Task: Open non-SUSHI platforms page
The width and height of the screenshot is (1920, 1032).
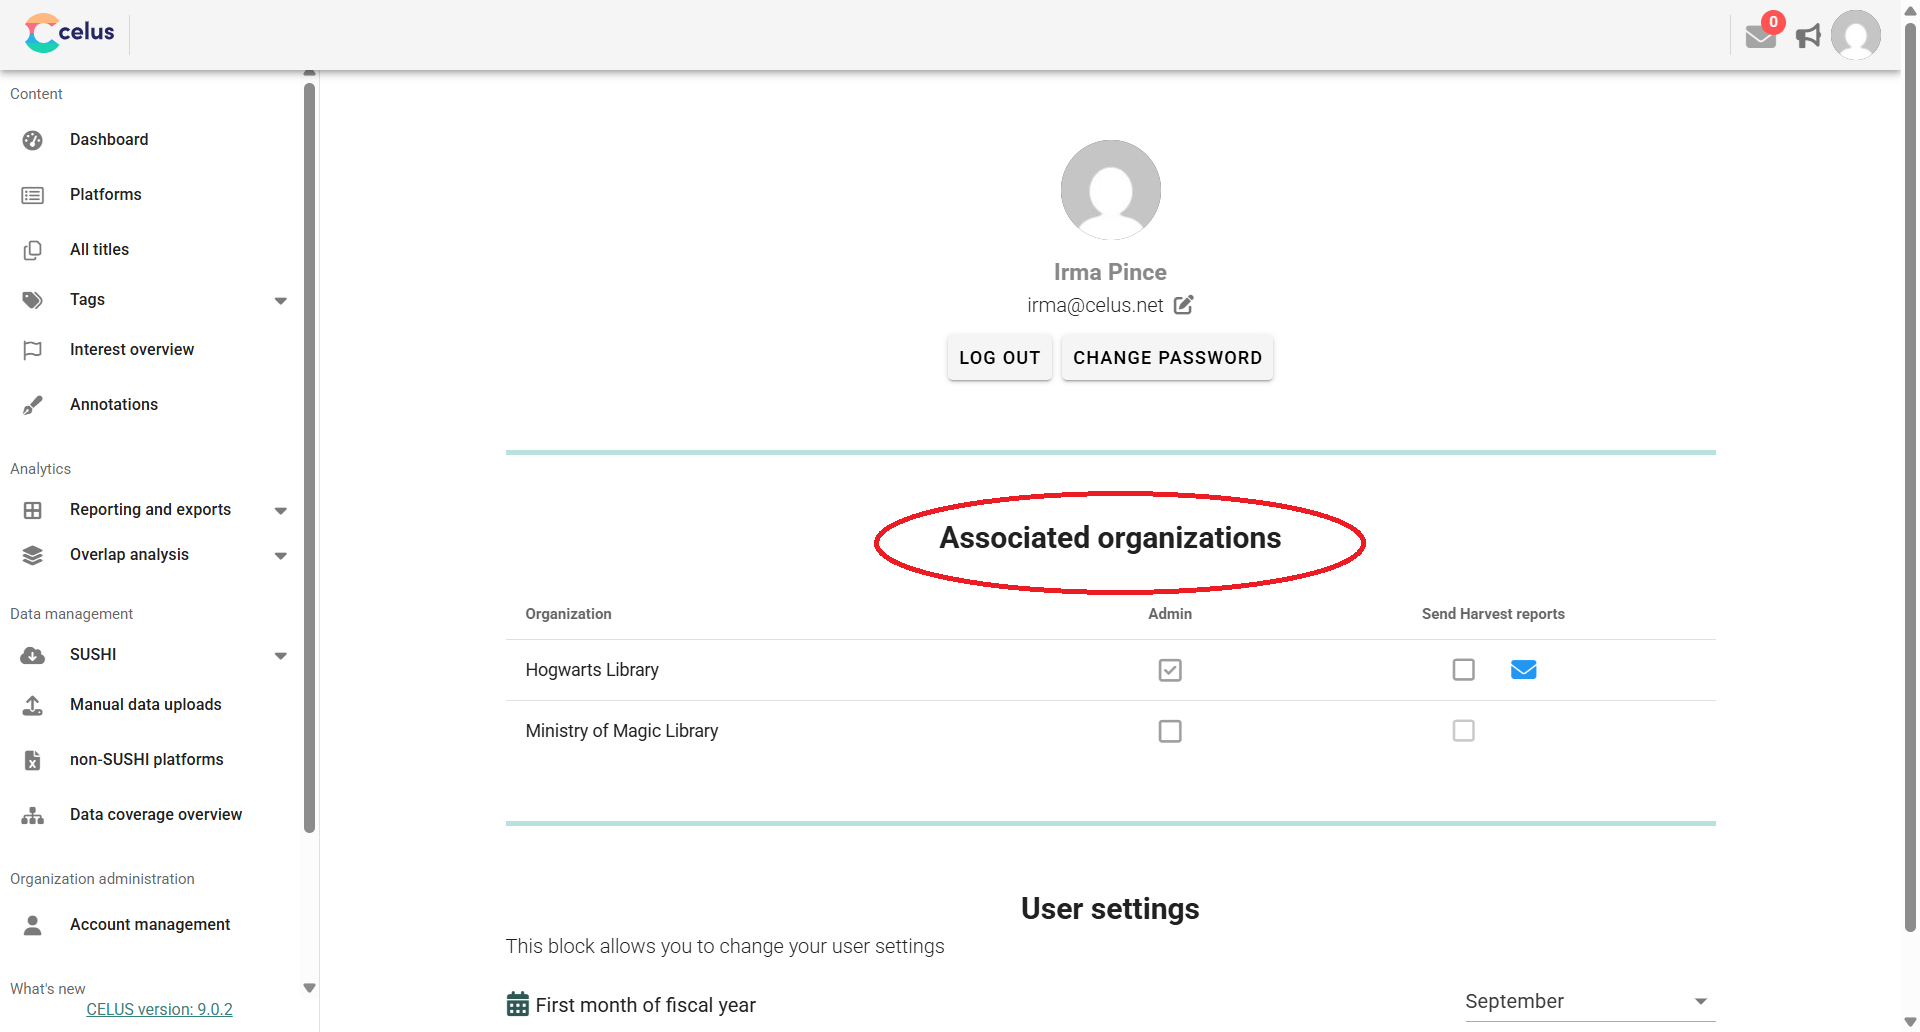Action: coord(147,760)
